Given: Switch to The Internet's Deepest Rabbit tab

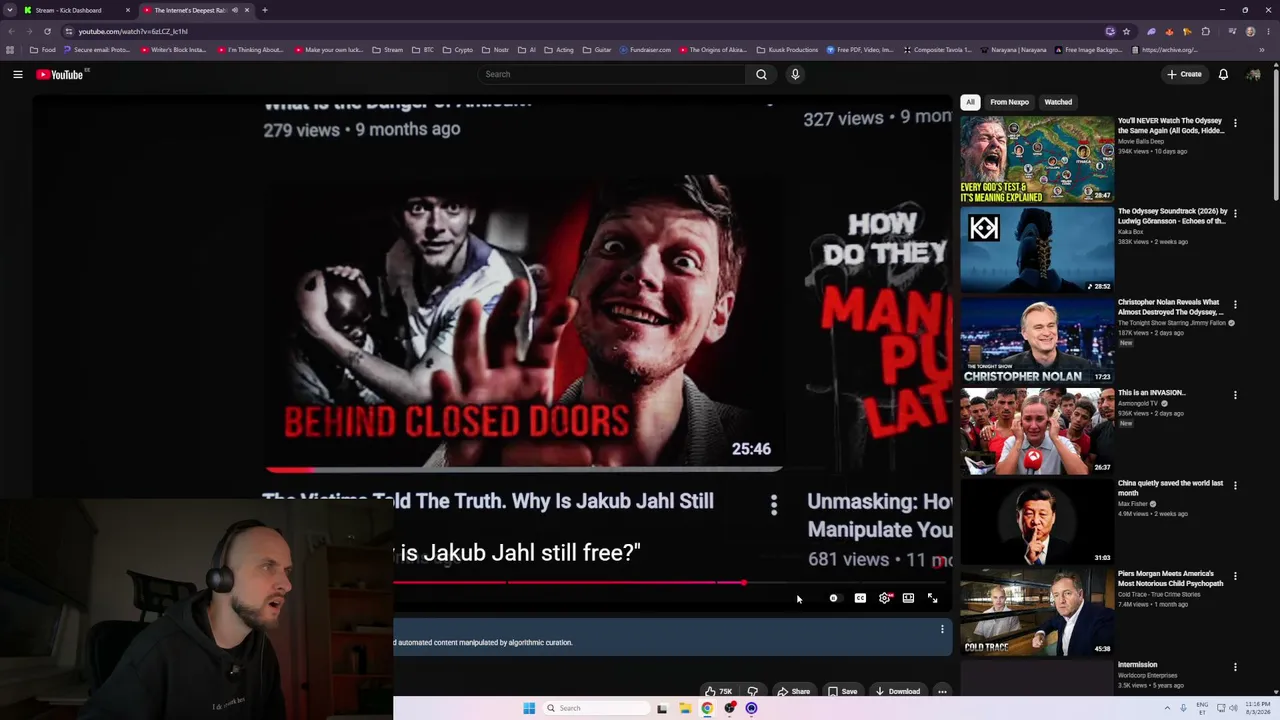Looking at the screenshot, I should (x=195, y=10).
